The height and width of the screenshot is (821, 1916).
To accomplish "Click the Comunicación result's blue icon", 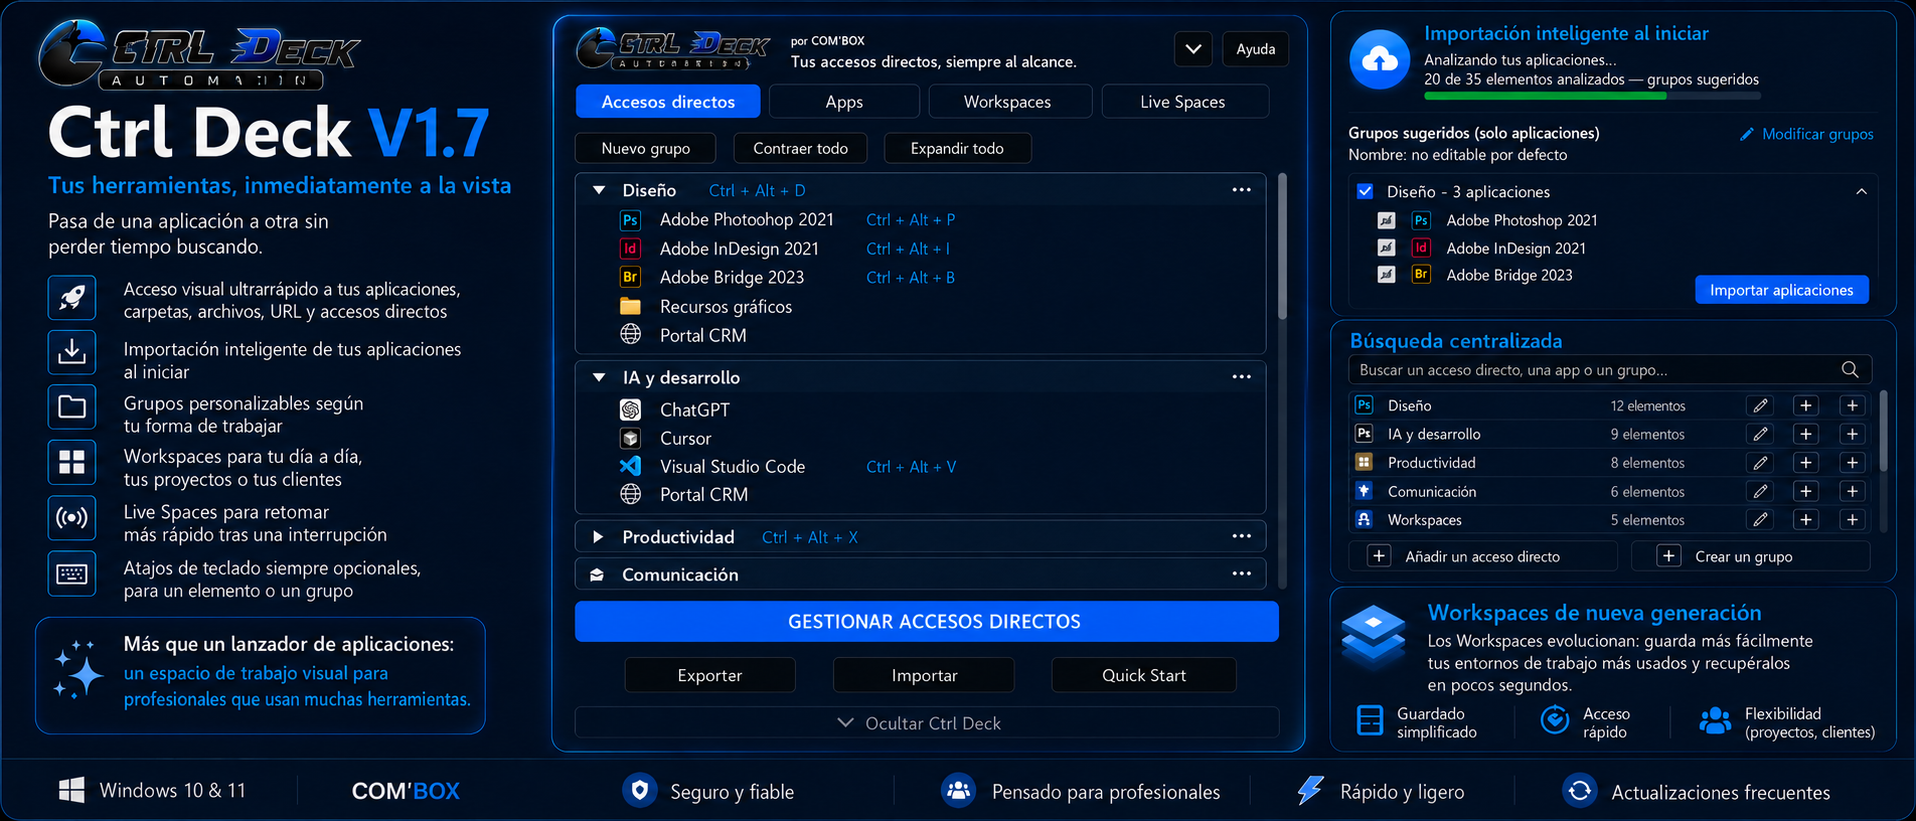I will click(1364, 491).
